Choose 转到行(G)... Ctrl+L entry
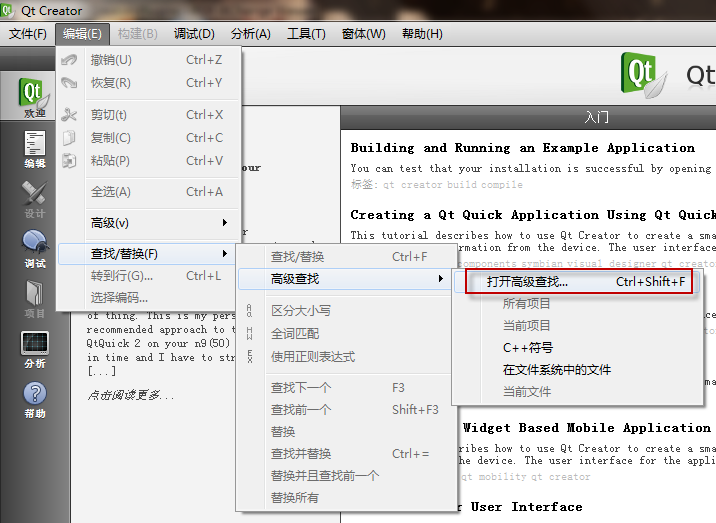This screenshot has height=523, width=716. (x=148, y=276)
